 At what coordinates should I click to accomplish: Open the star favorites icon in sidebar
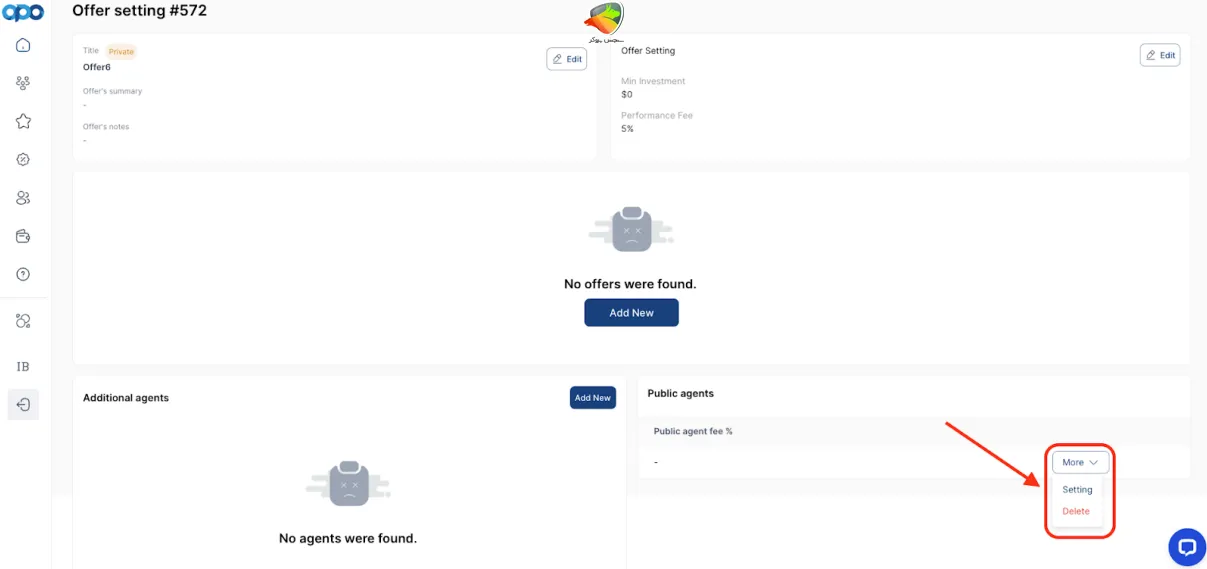pos(23,121)
